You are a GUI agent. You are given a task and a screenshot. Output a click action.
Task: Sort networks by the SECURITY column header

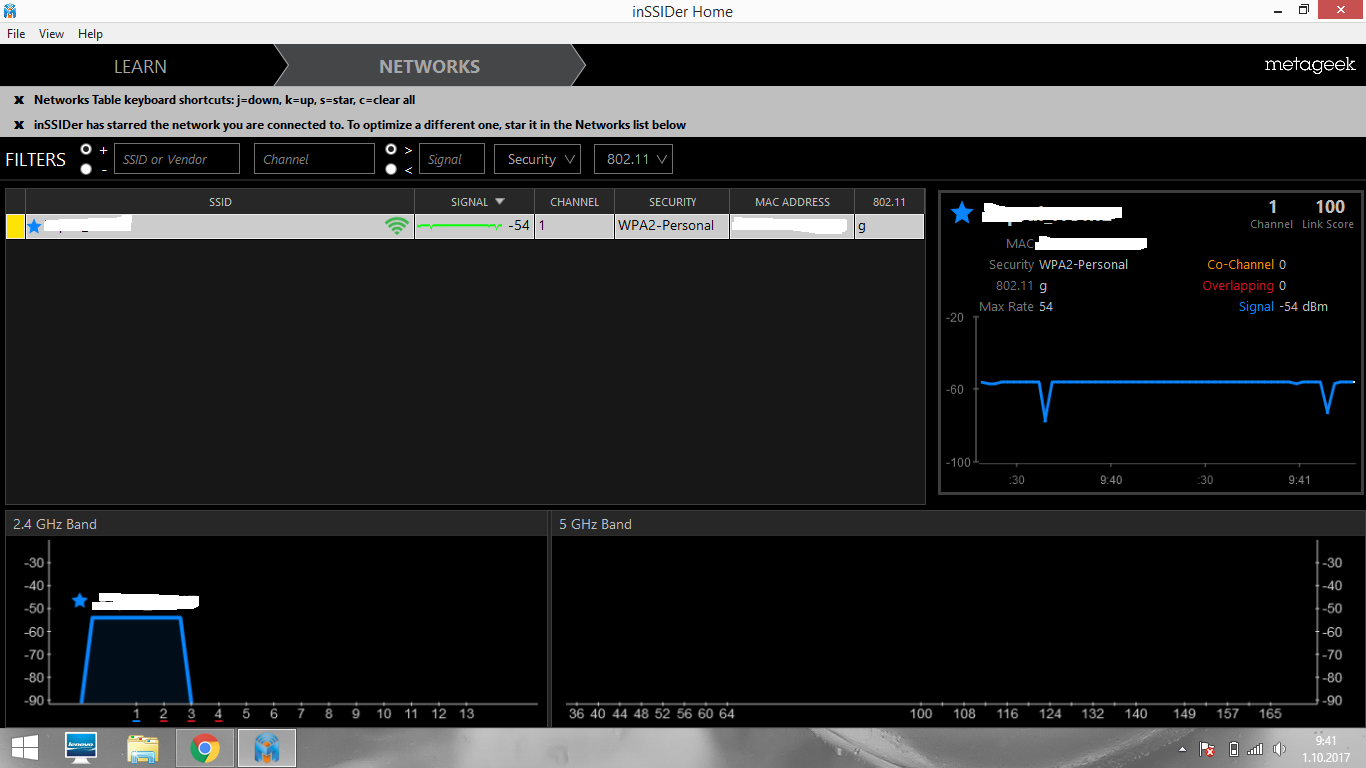tap(672, 201)
